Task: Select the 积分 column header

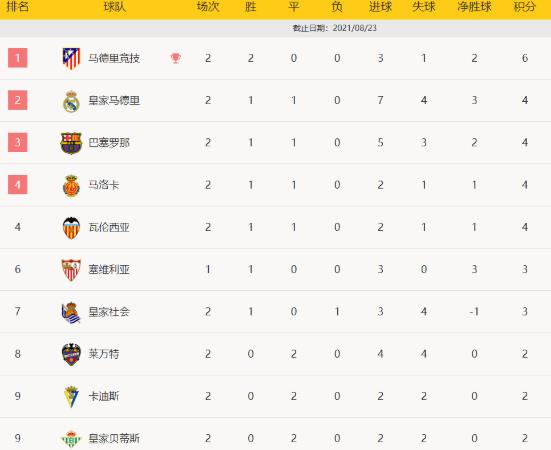Action: (x=525, y=7)
